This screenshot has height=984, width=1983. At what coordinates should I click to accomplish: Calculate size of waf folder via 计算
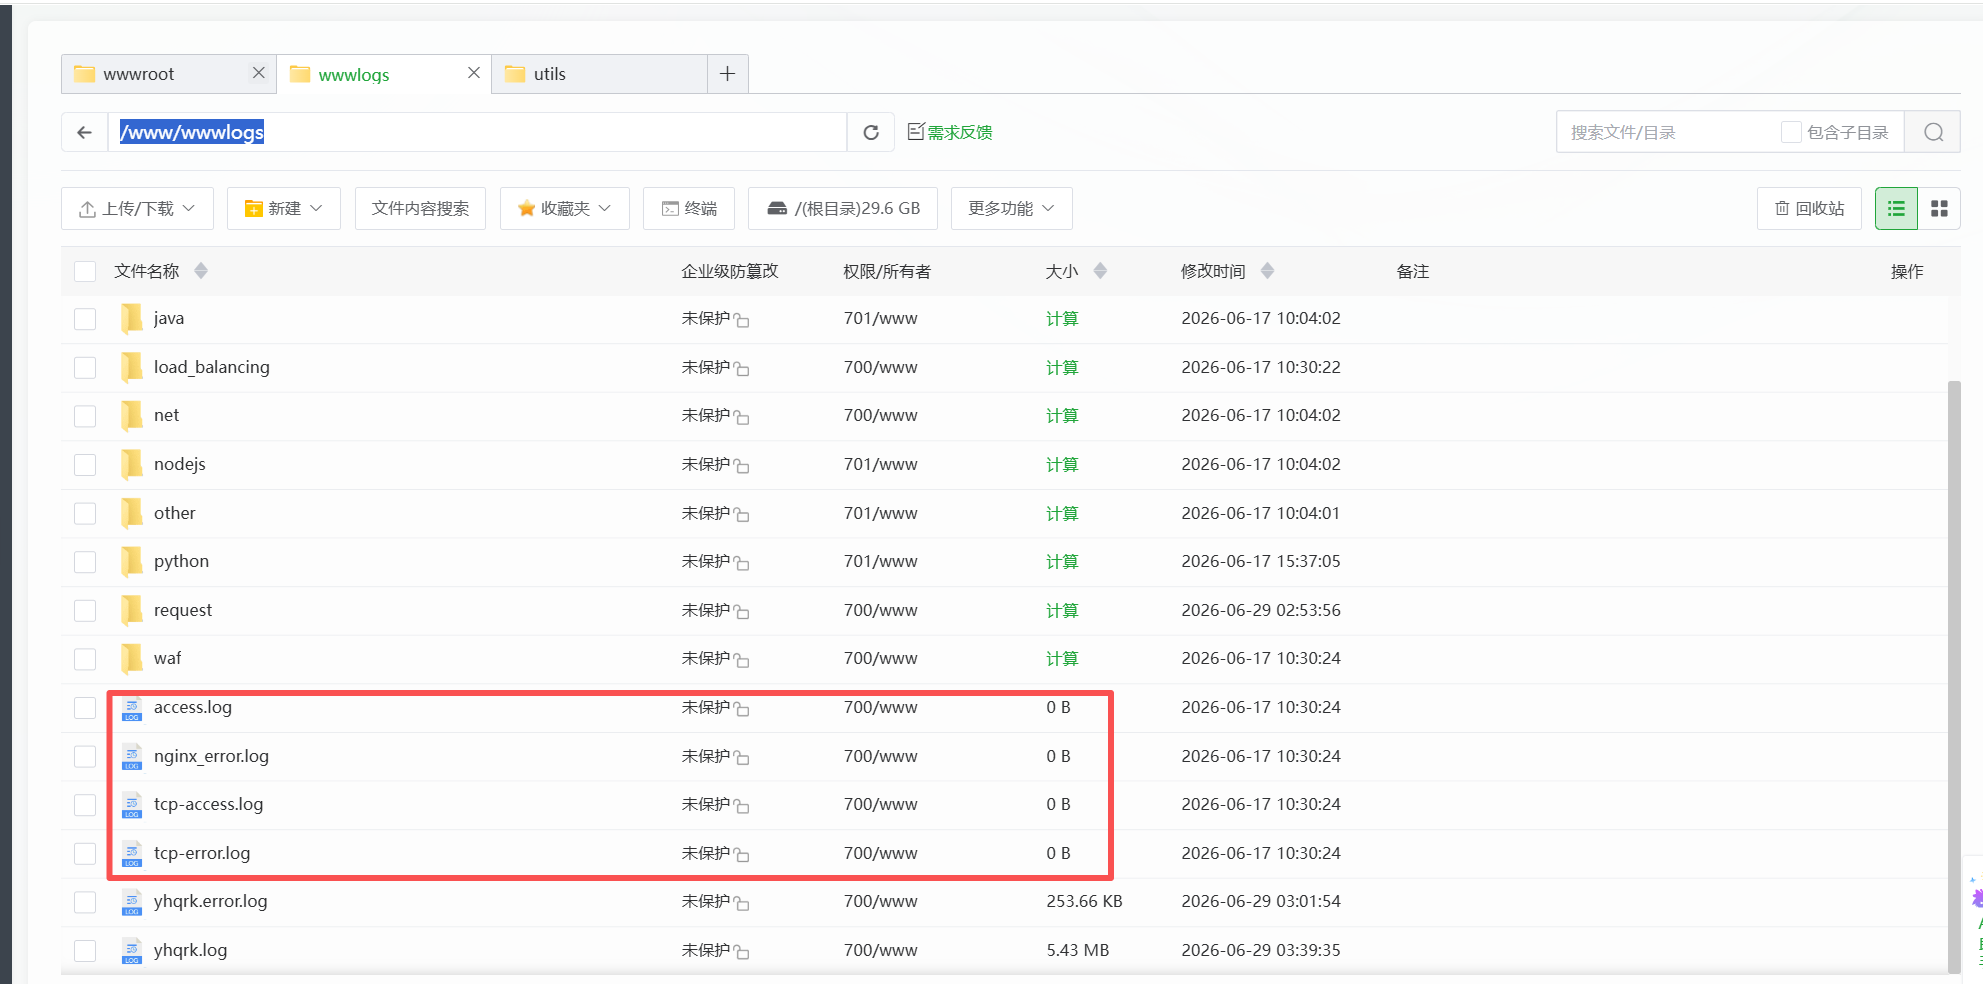point(1062,659)
